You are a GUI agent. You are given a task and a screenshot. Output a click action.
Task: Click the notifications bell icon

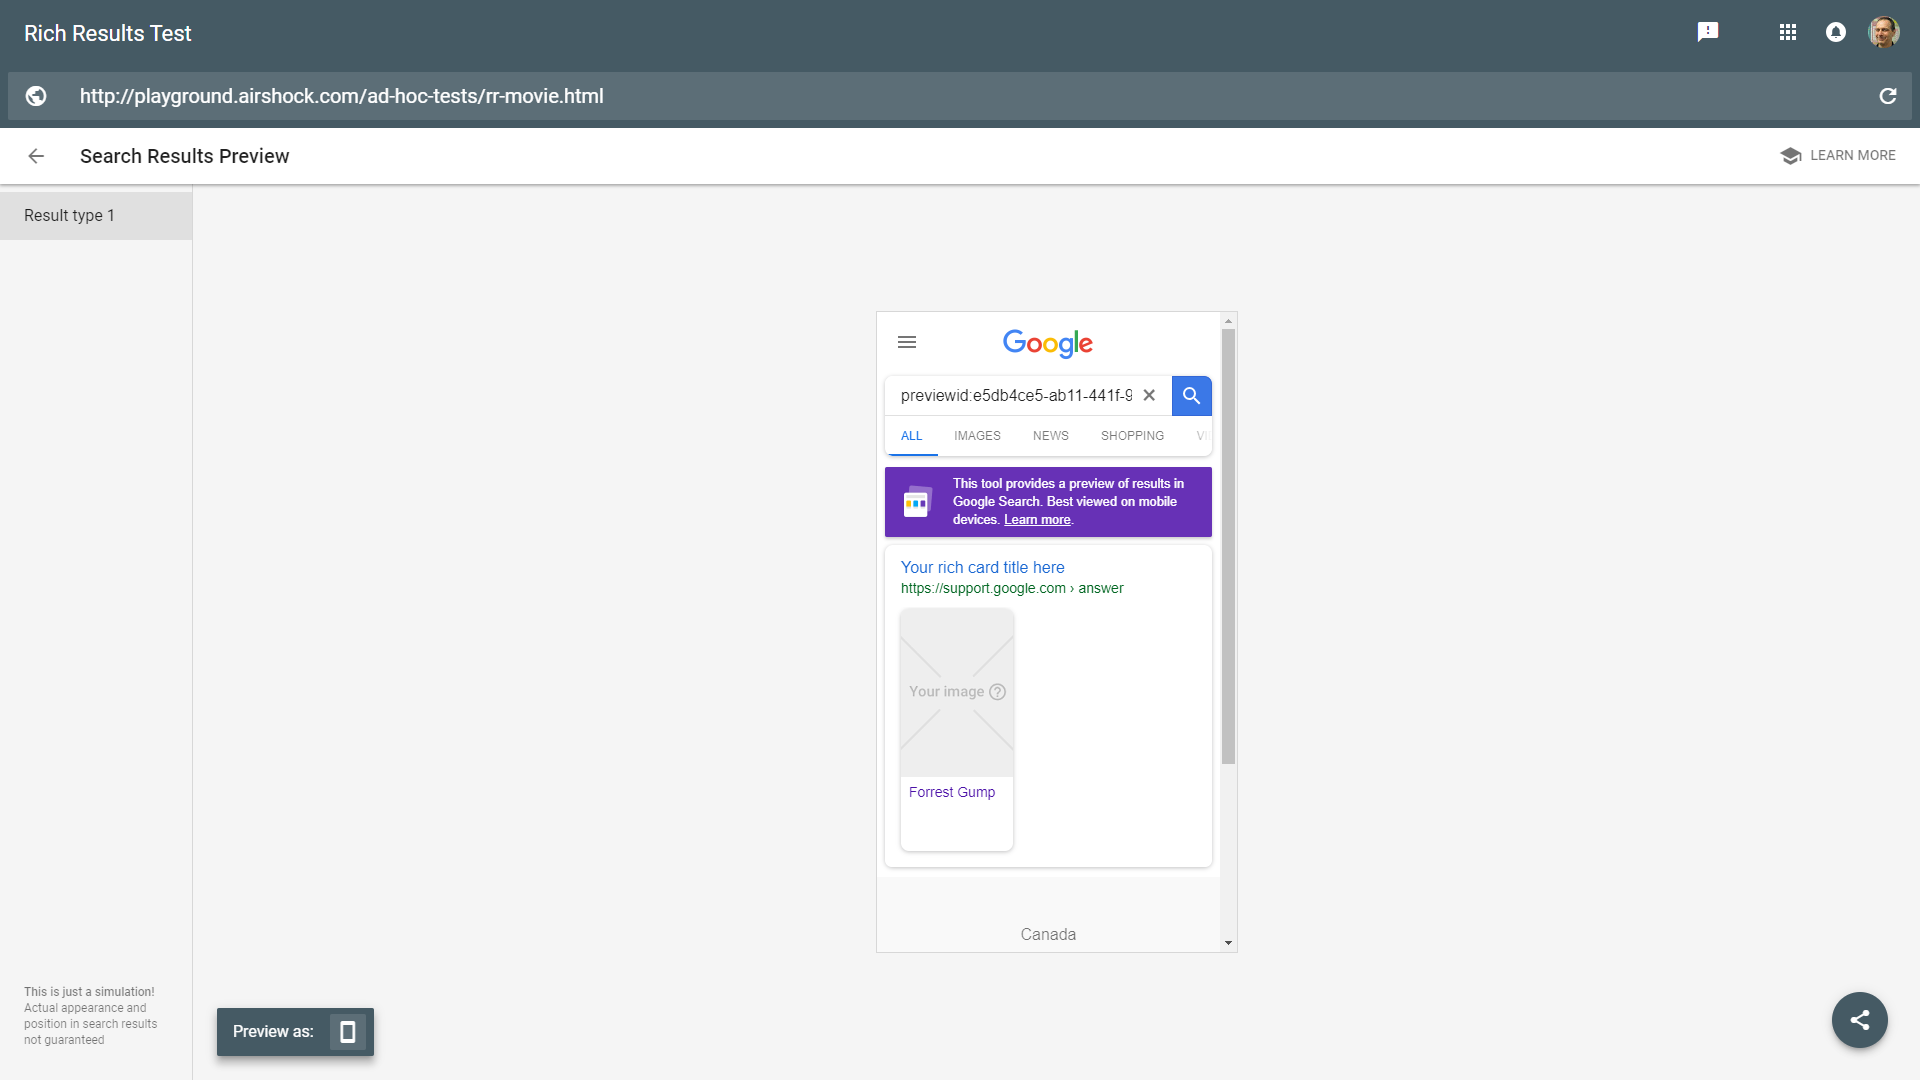click(1836, 32)
